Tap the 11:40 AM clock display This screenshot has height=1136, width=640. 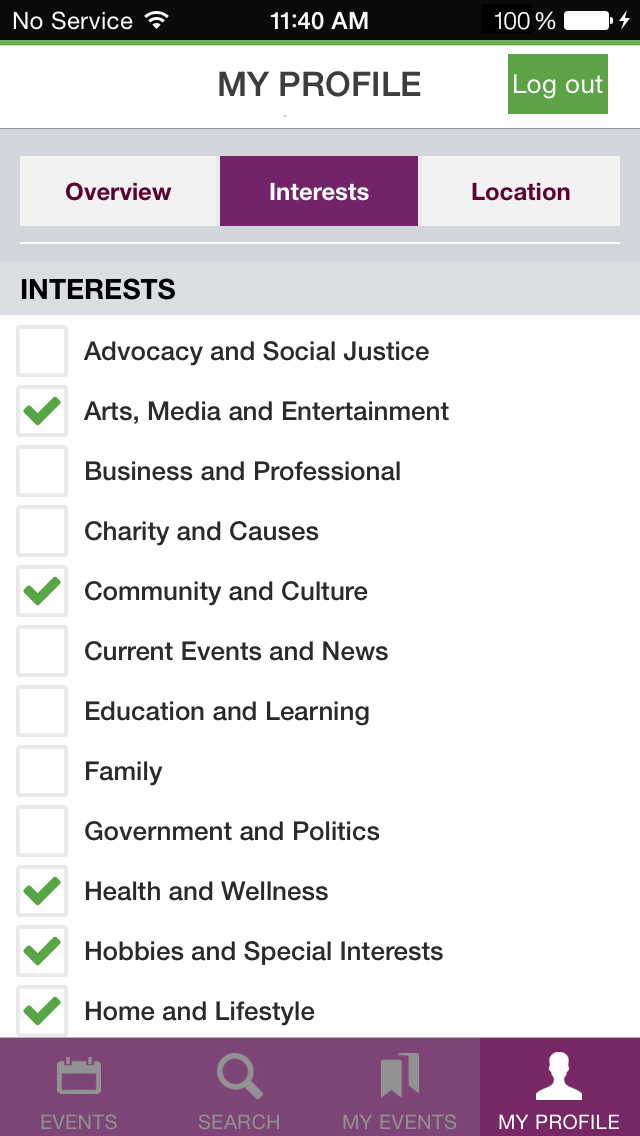320,18
